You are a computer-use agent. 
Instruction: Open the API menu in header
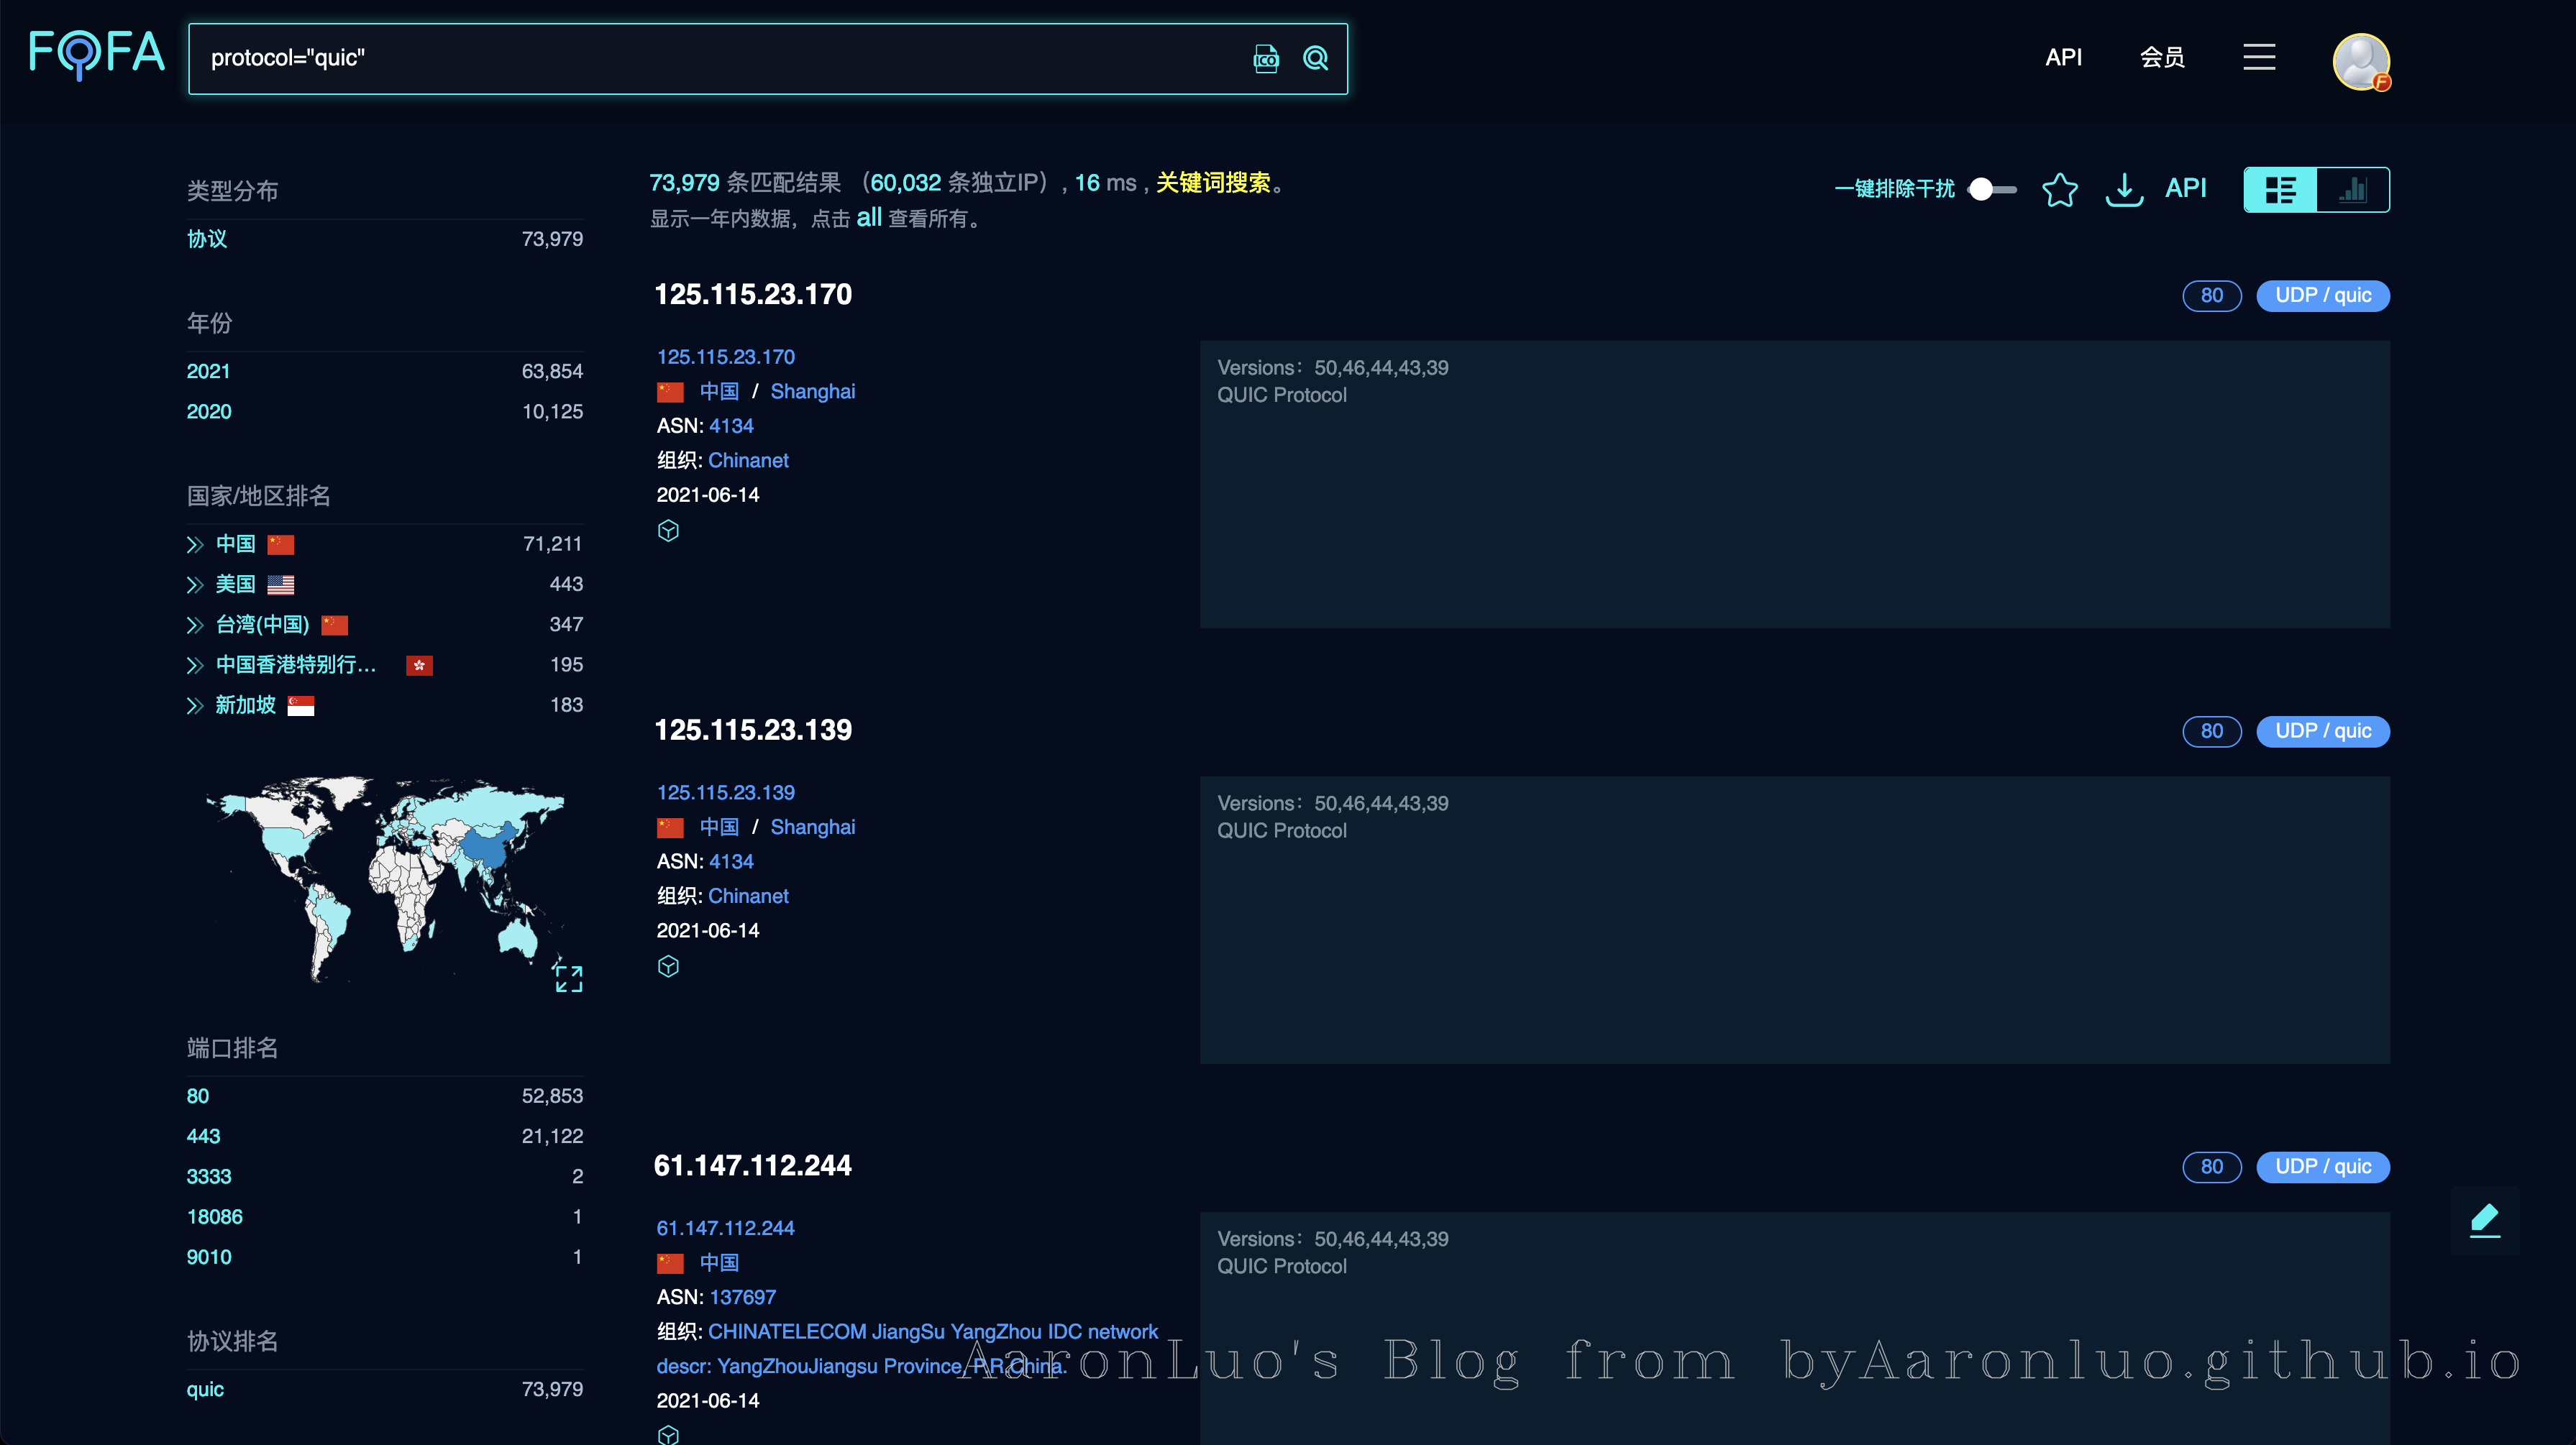[2063, 57]
